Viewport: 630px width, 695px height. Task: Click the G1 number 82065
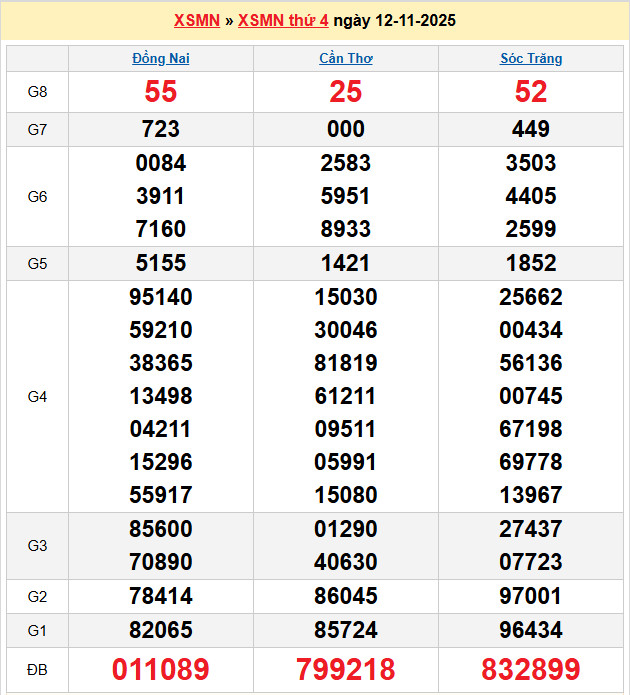(x=160, y=630)
